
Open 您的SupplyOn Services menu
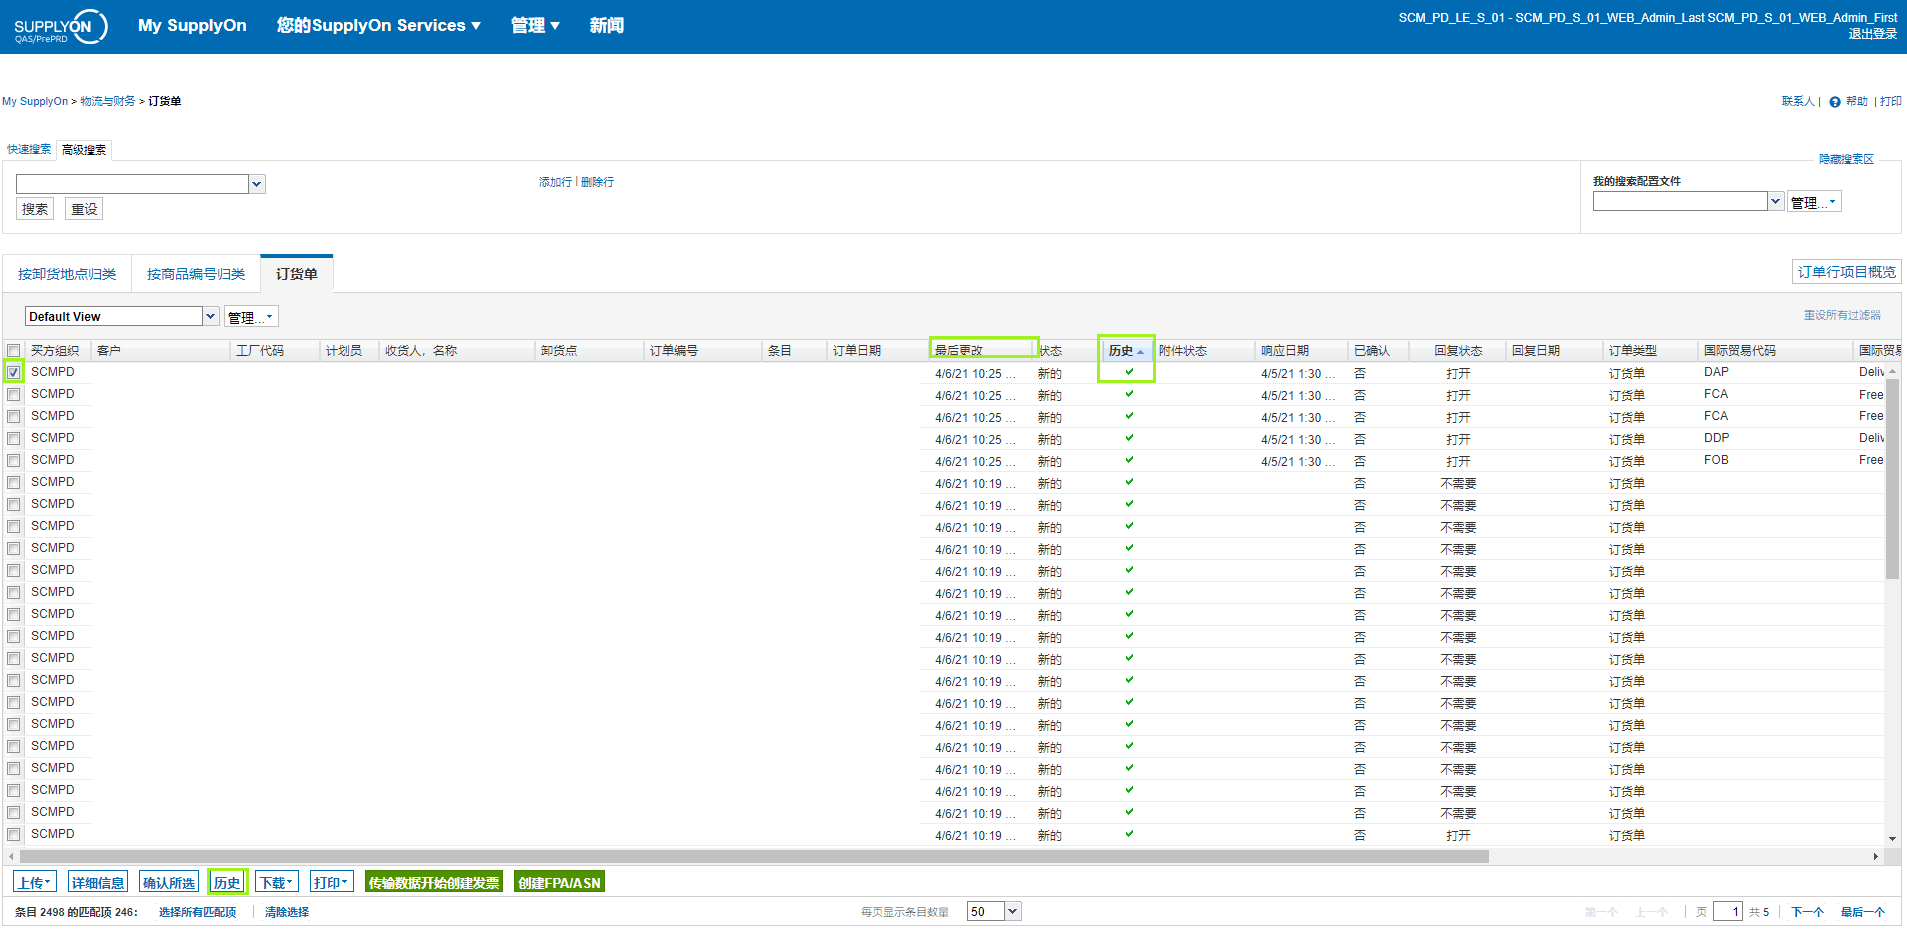click(378, 25)
